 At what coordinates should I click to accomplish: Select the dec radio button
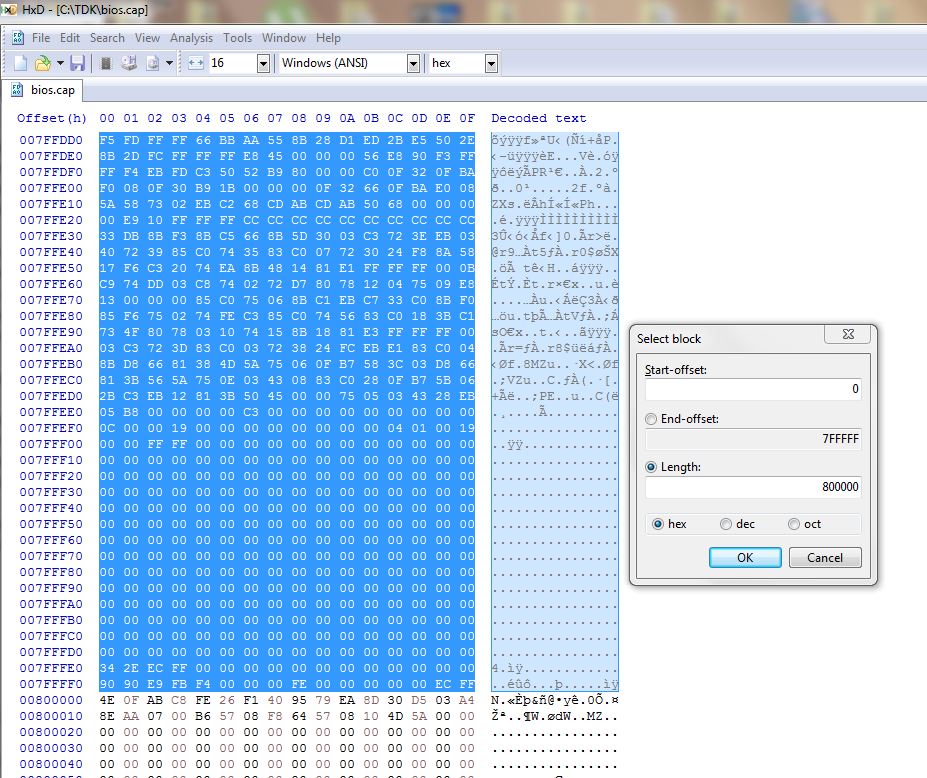[x=725, y=524]
